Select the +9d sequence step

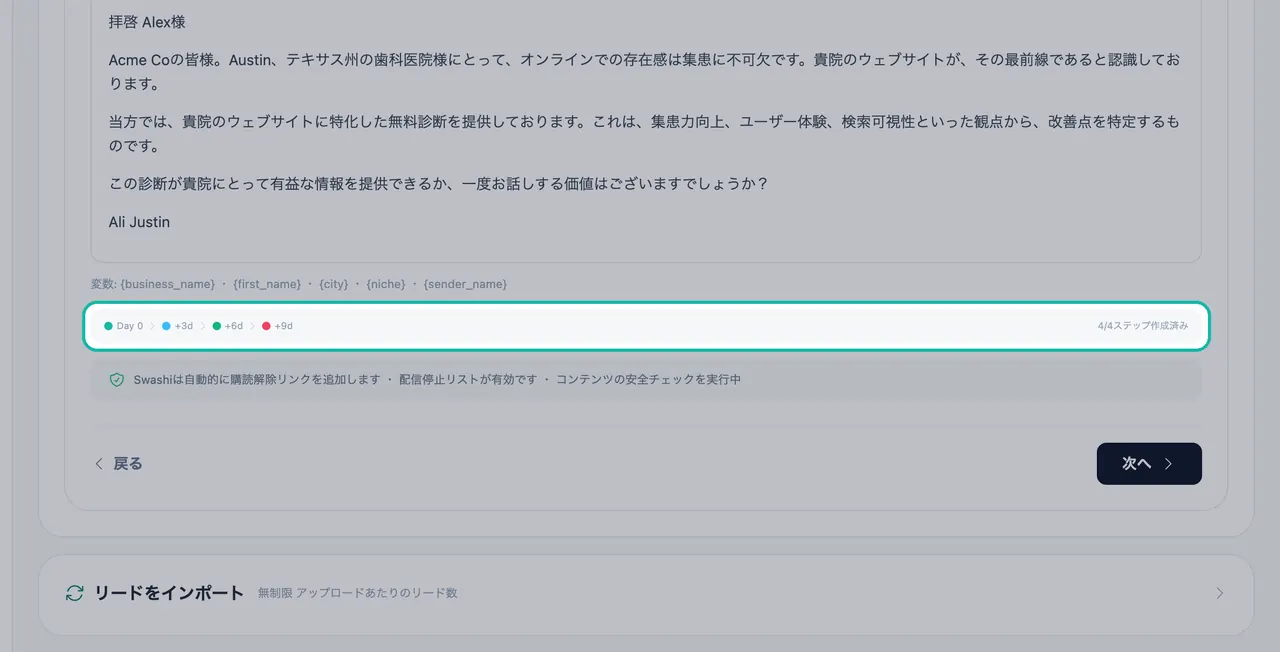coord(277,326)
